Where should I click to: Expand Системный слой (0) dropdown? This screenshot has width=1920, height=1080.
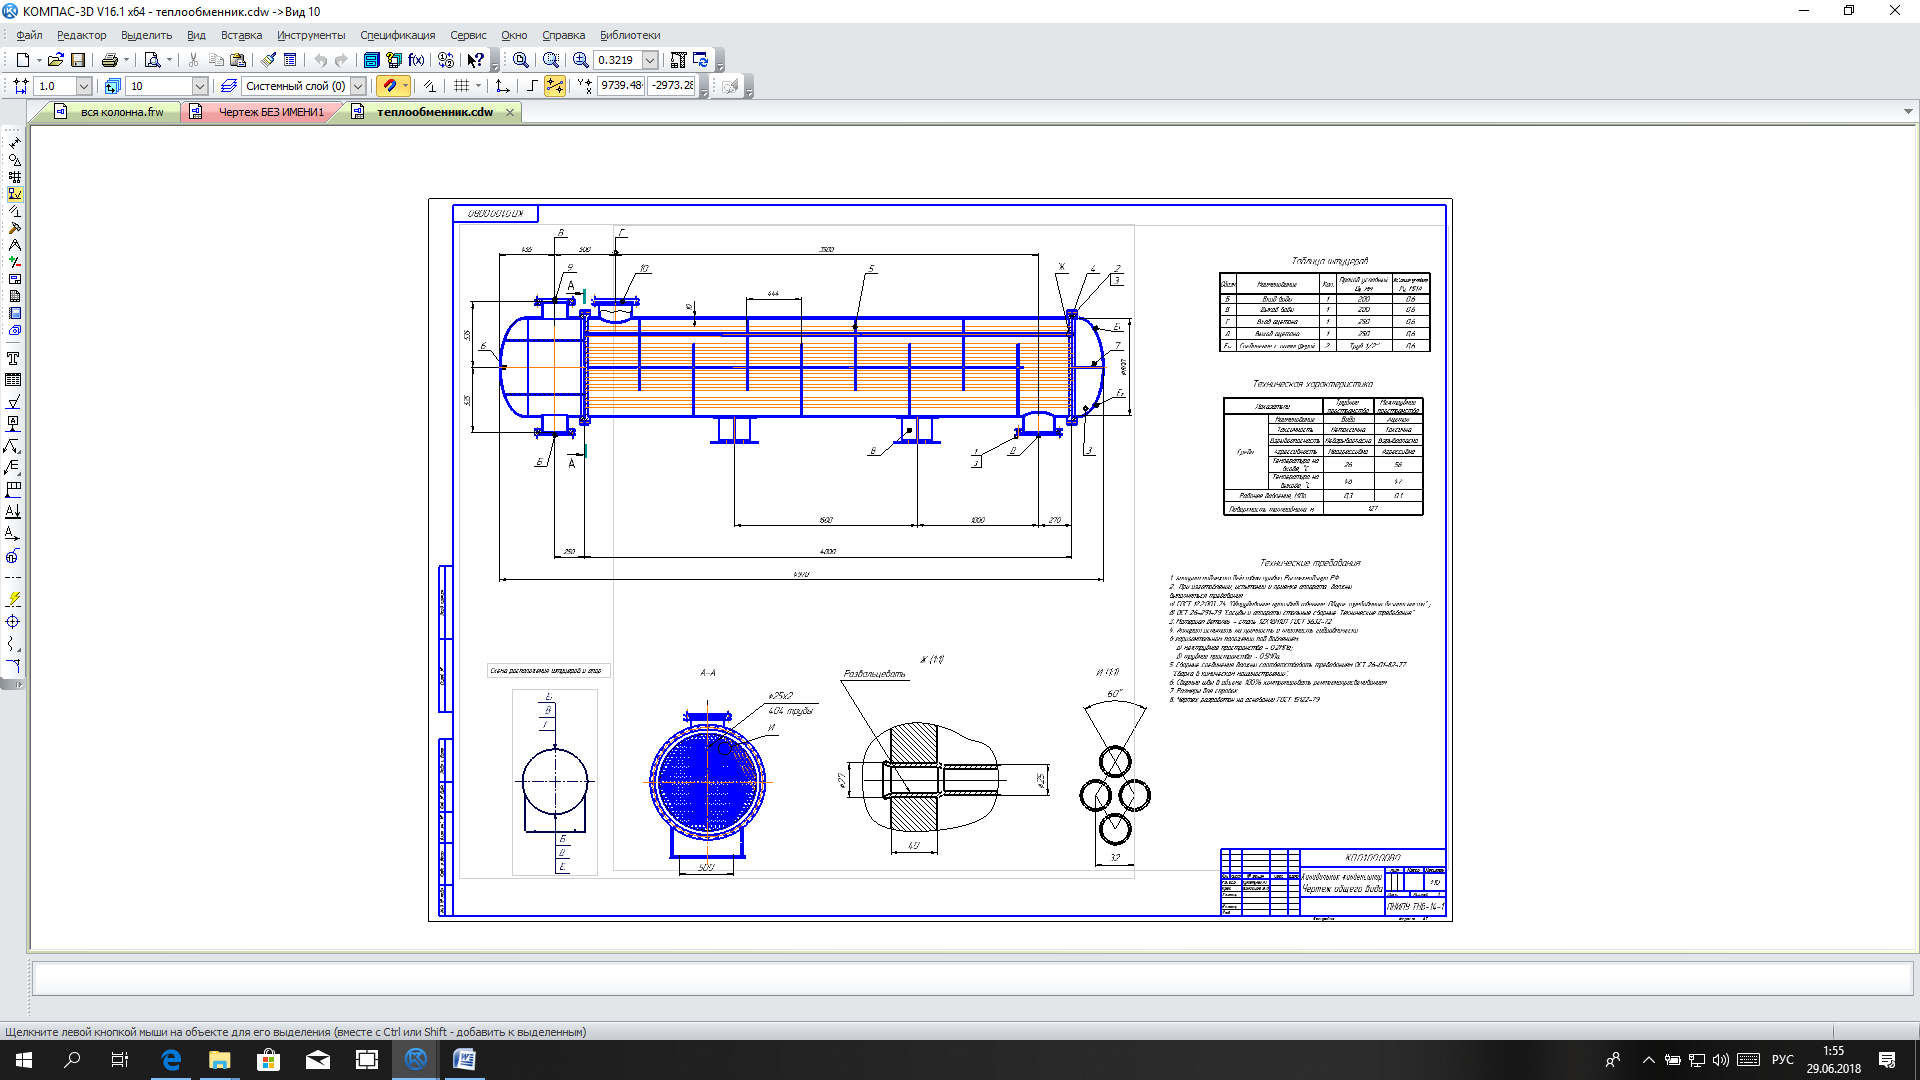tap(358, 86)
